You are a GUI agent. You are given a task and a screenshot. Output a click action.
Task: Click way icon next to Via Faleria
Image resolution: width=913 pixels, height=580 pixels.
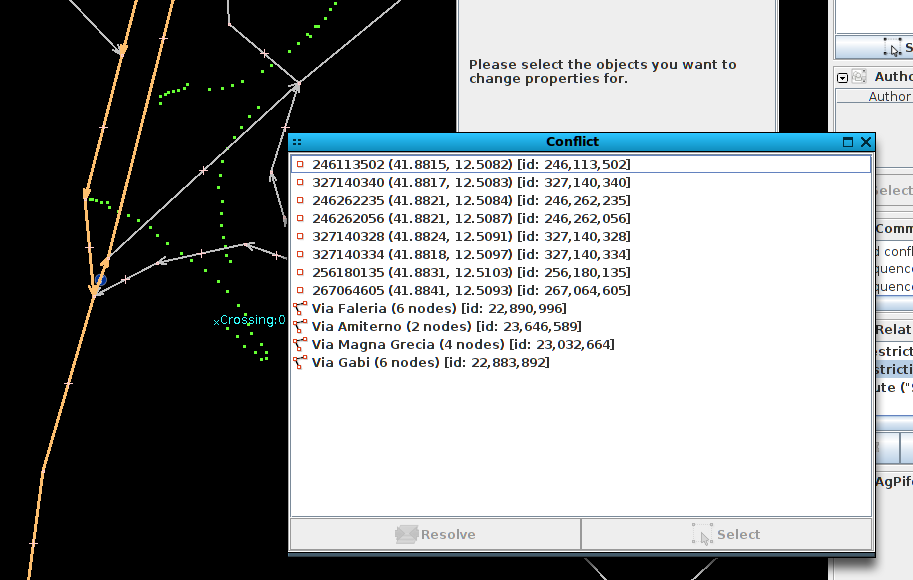tap(300, 309)
